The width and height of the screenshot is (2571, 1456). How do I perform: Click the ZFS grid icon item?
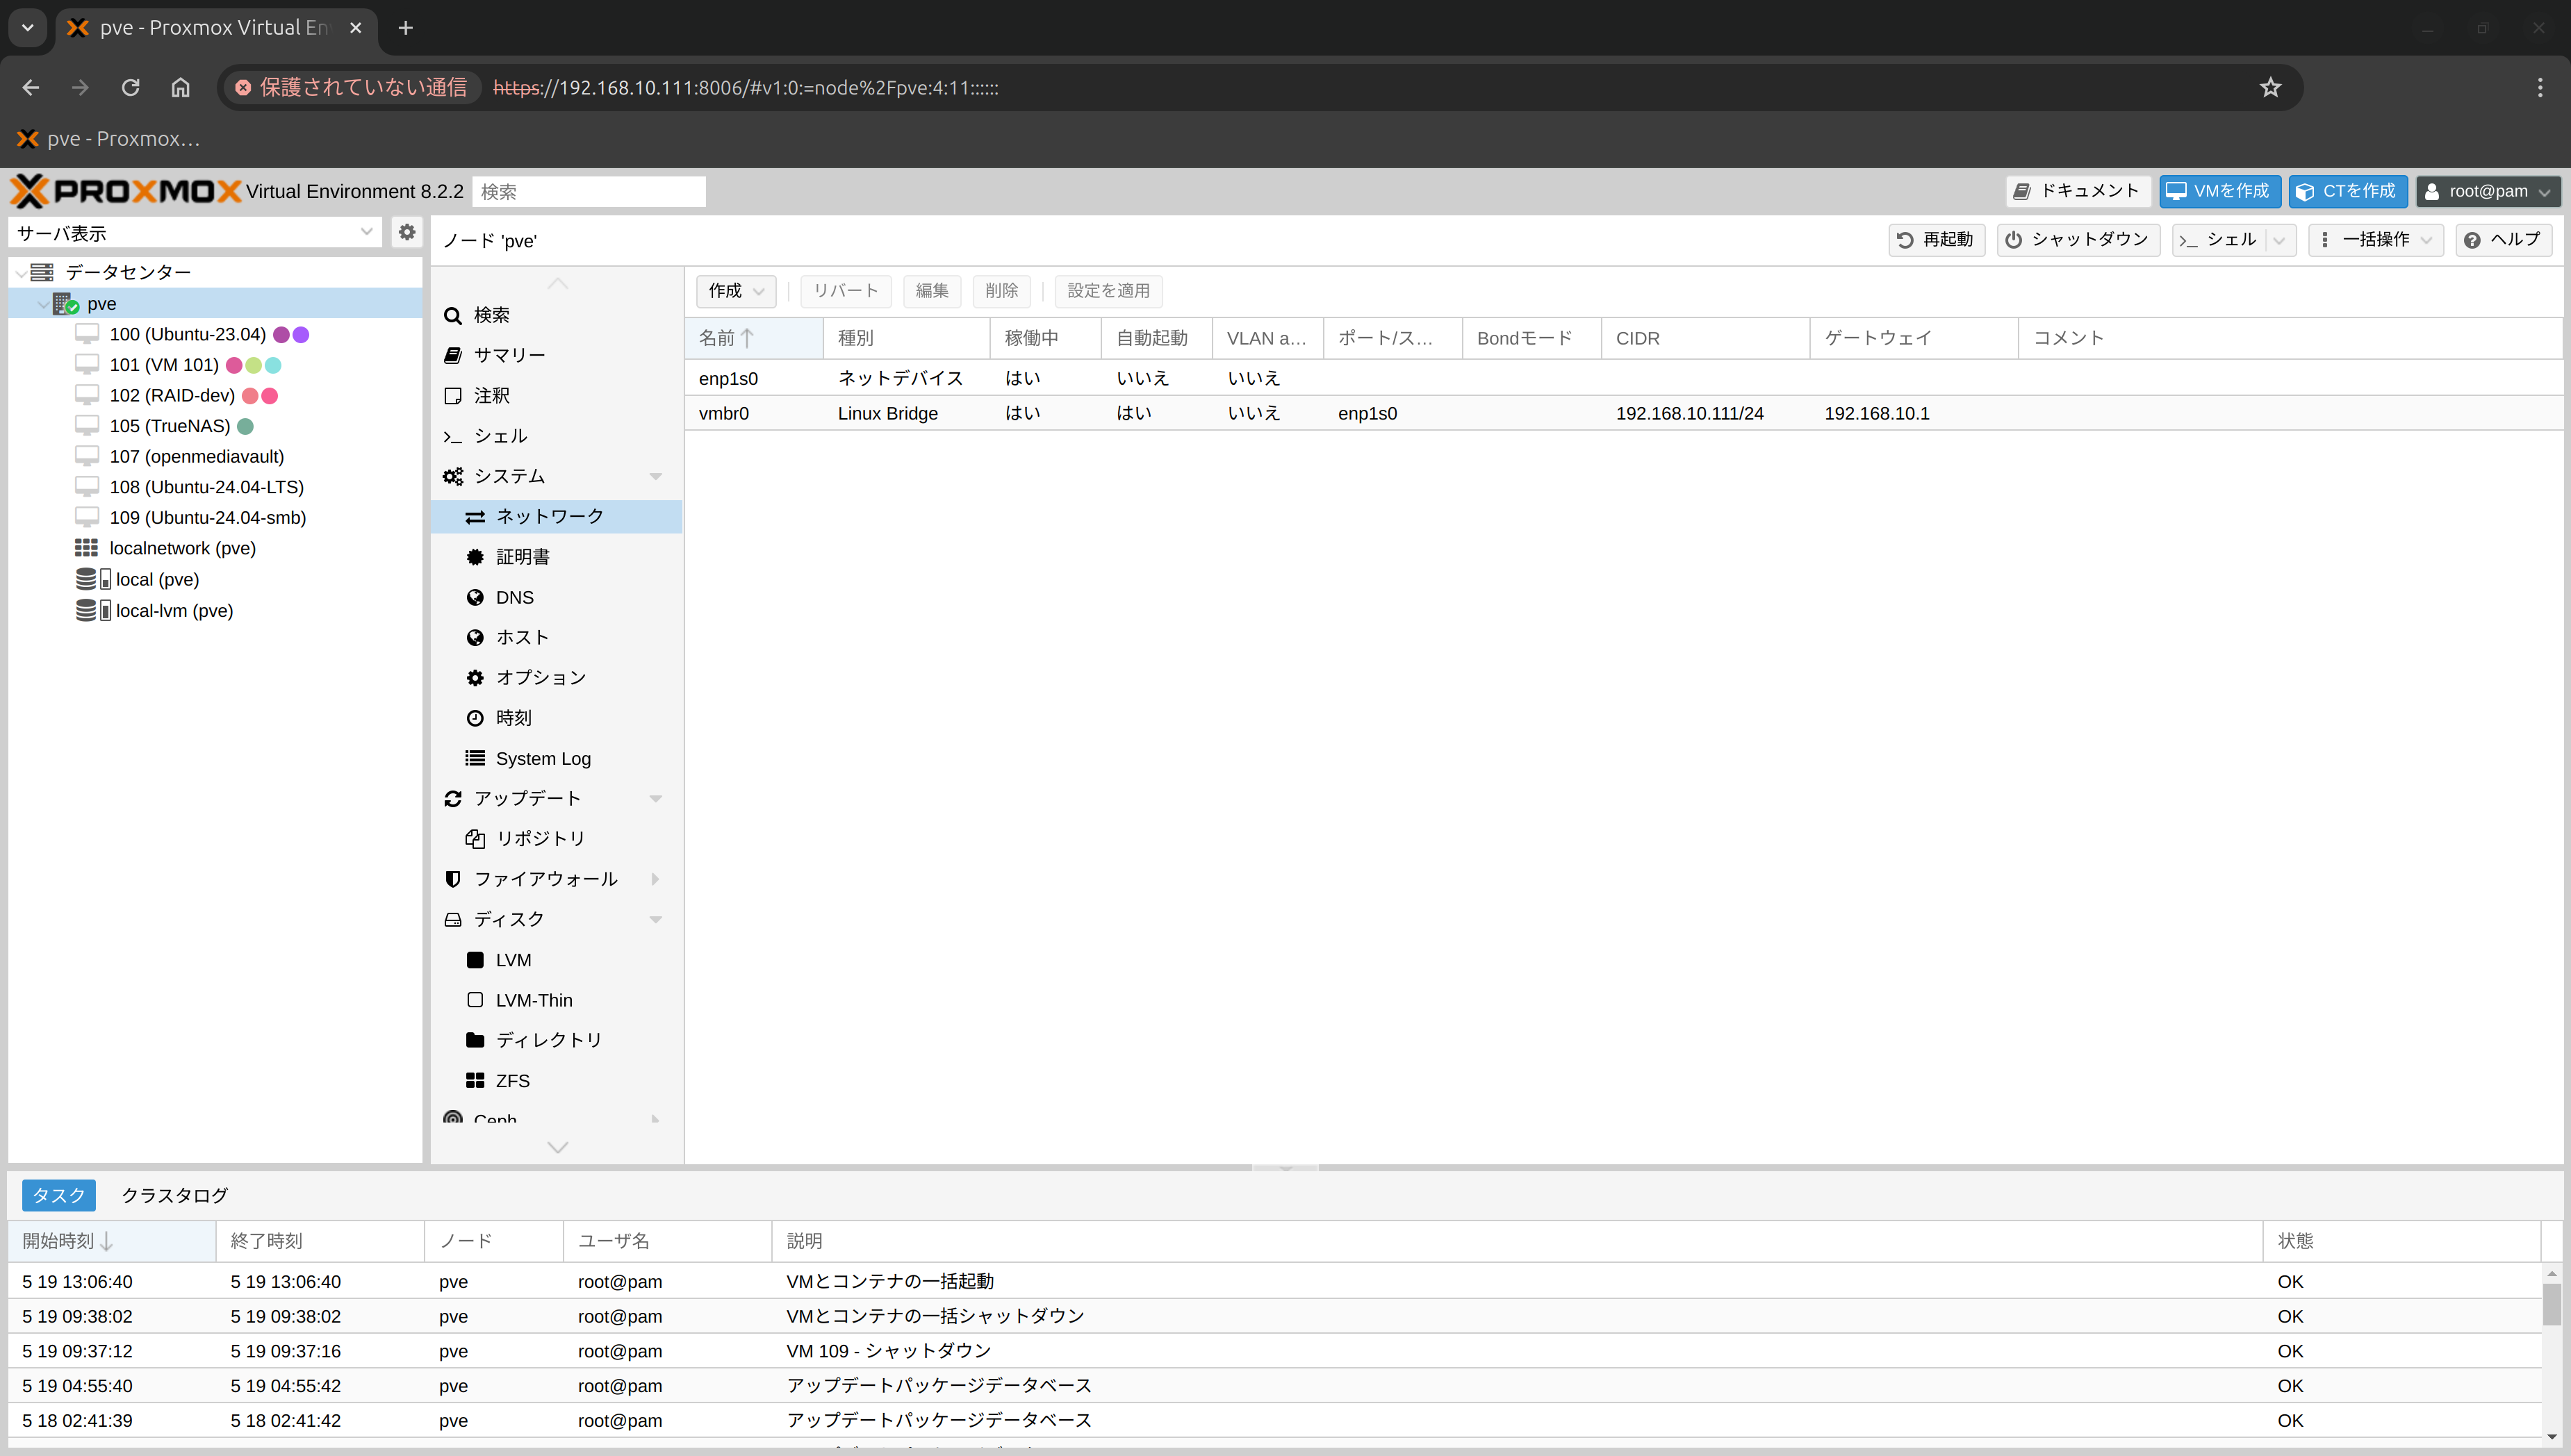(x=475, y=1080)
